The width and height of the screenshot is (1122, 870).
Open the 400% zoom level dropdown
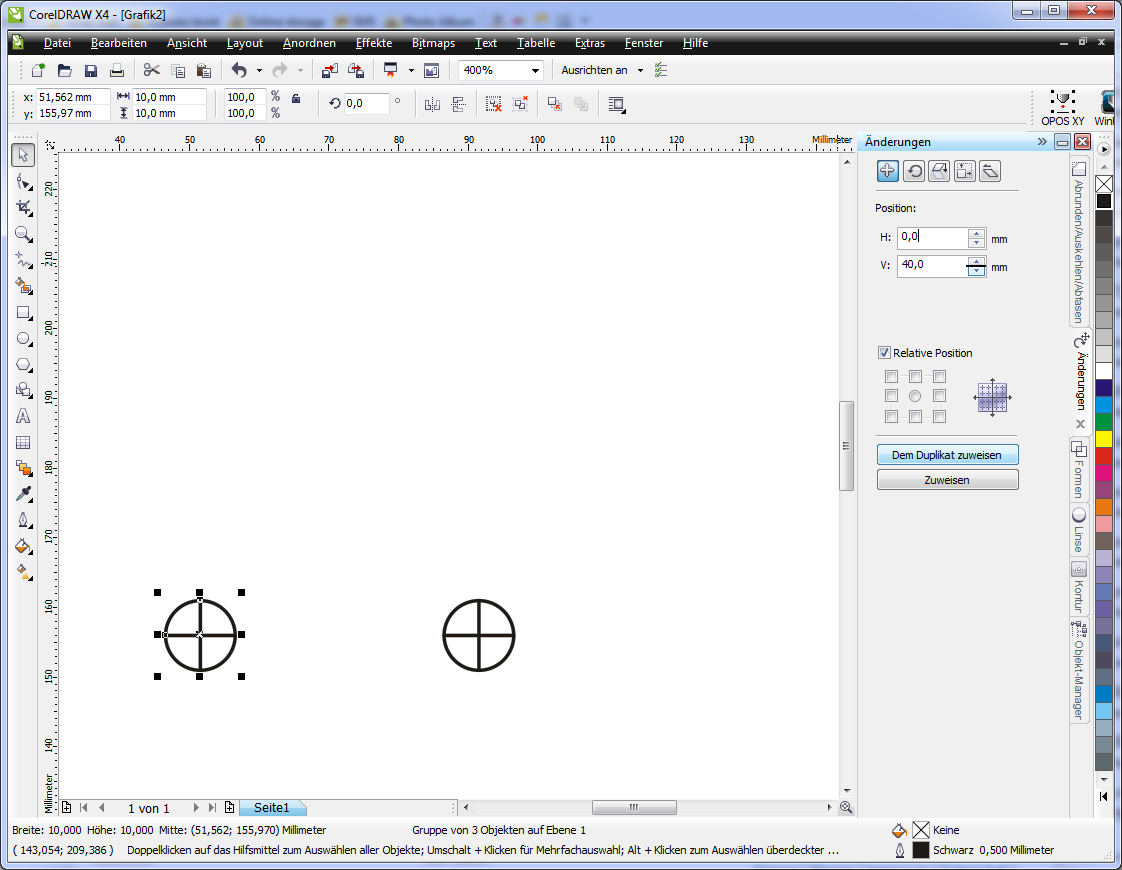coord(536,70)
